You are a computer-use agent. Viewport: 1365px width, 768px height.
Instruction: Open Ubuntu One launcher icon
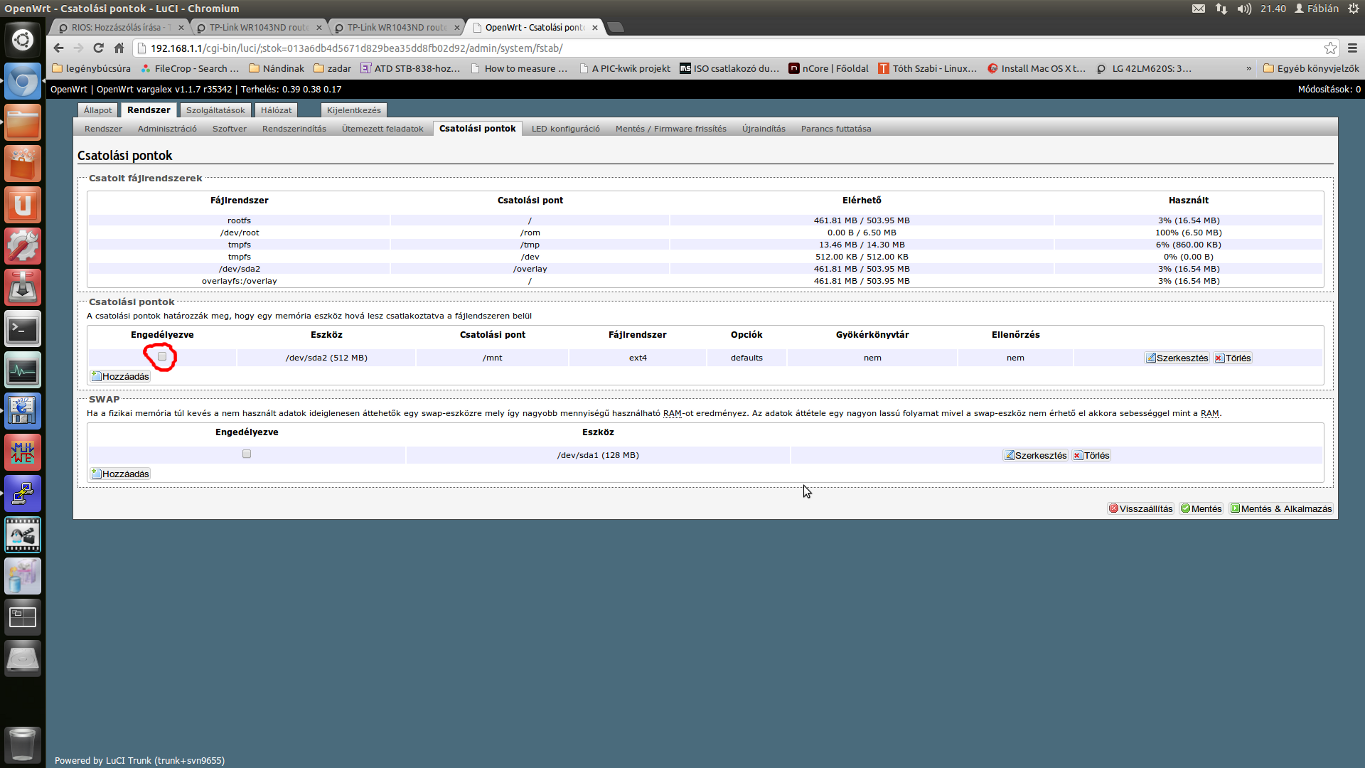(x=22, y=205)
